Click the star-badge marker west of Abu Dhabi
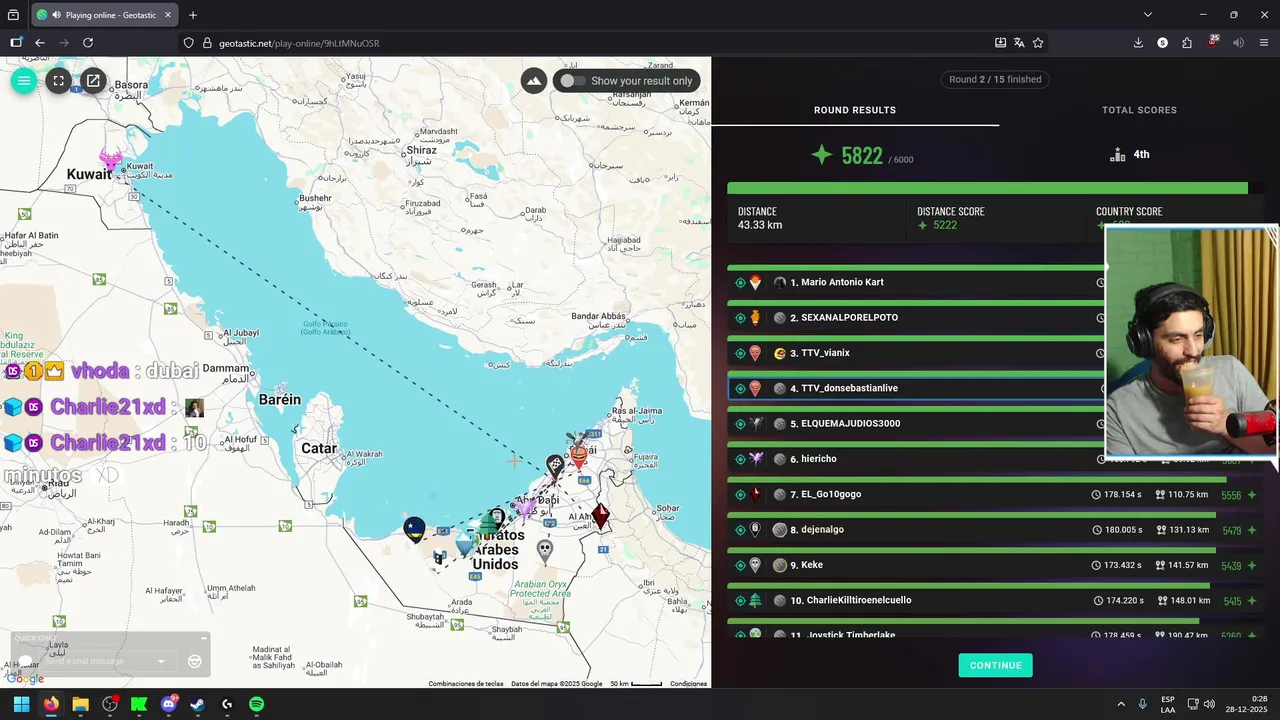This screenshot has width=1280, height=720. tap(414, 529)
